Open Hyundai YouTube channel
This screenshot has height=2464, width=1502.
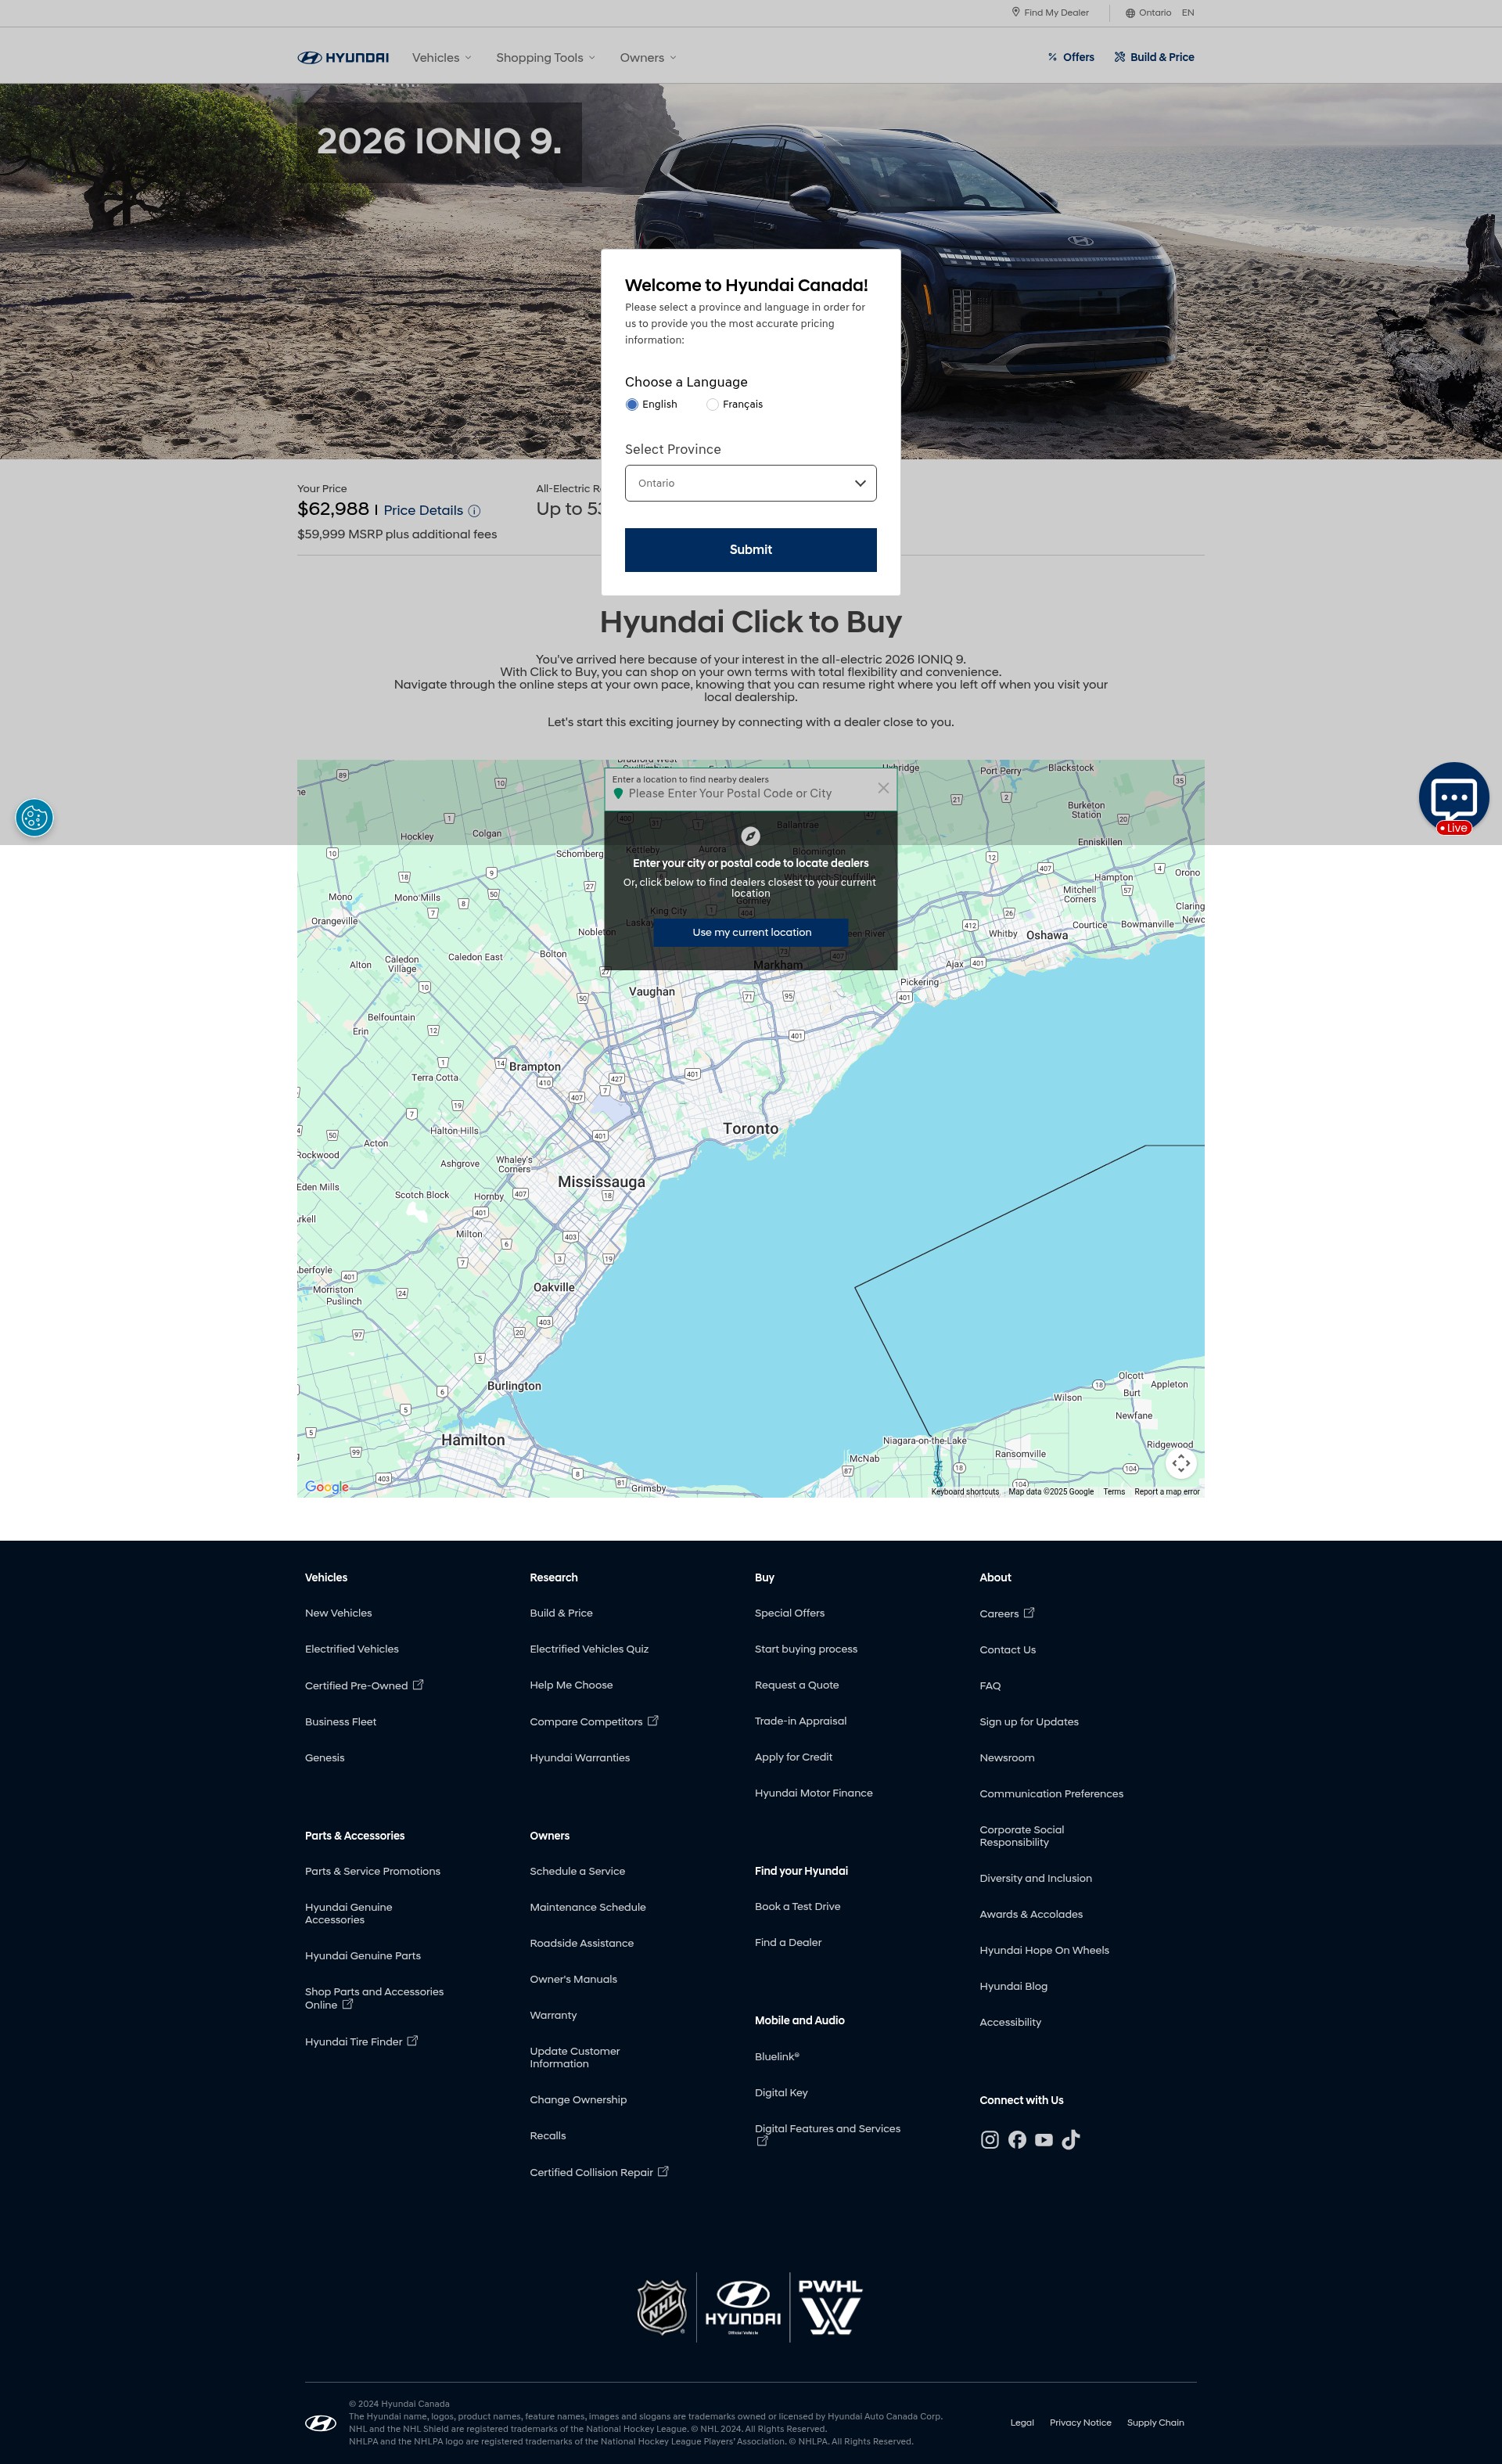1044,2140
